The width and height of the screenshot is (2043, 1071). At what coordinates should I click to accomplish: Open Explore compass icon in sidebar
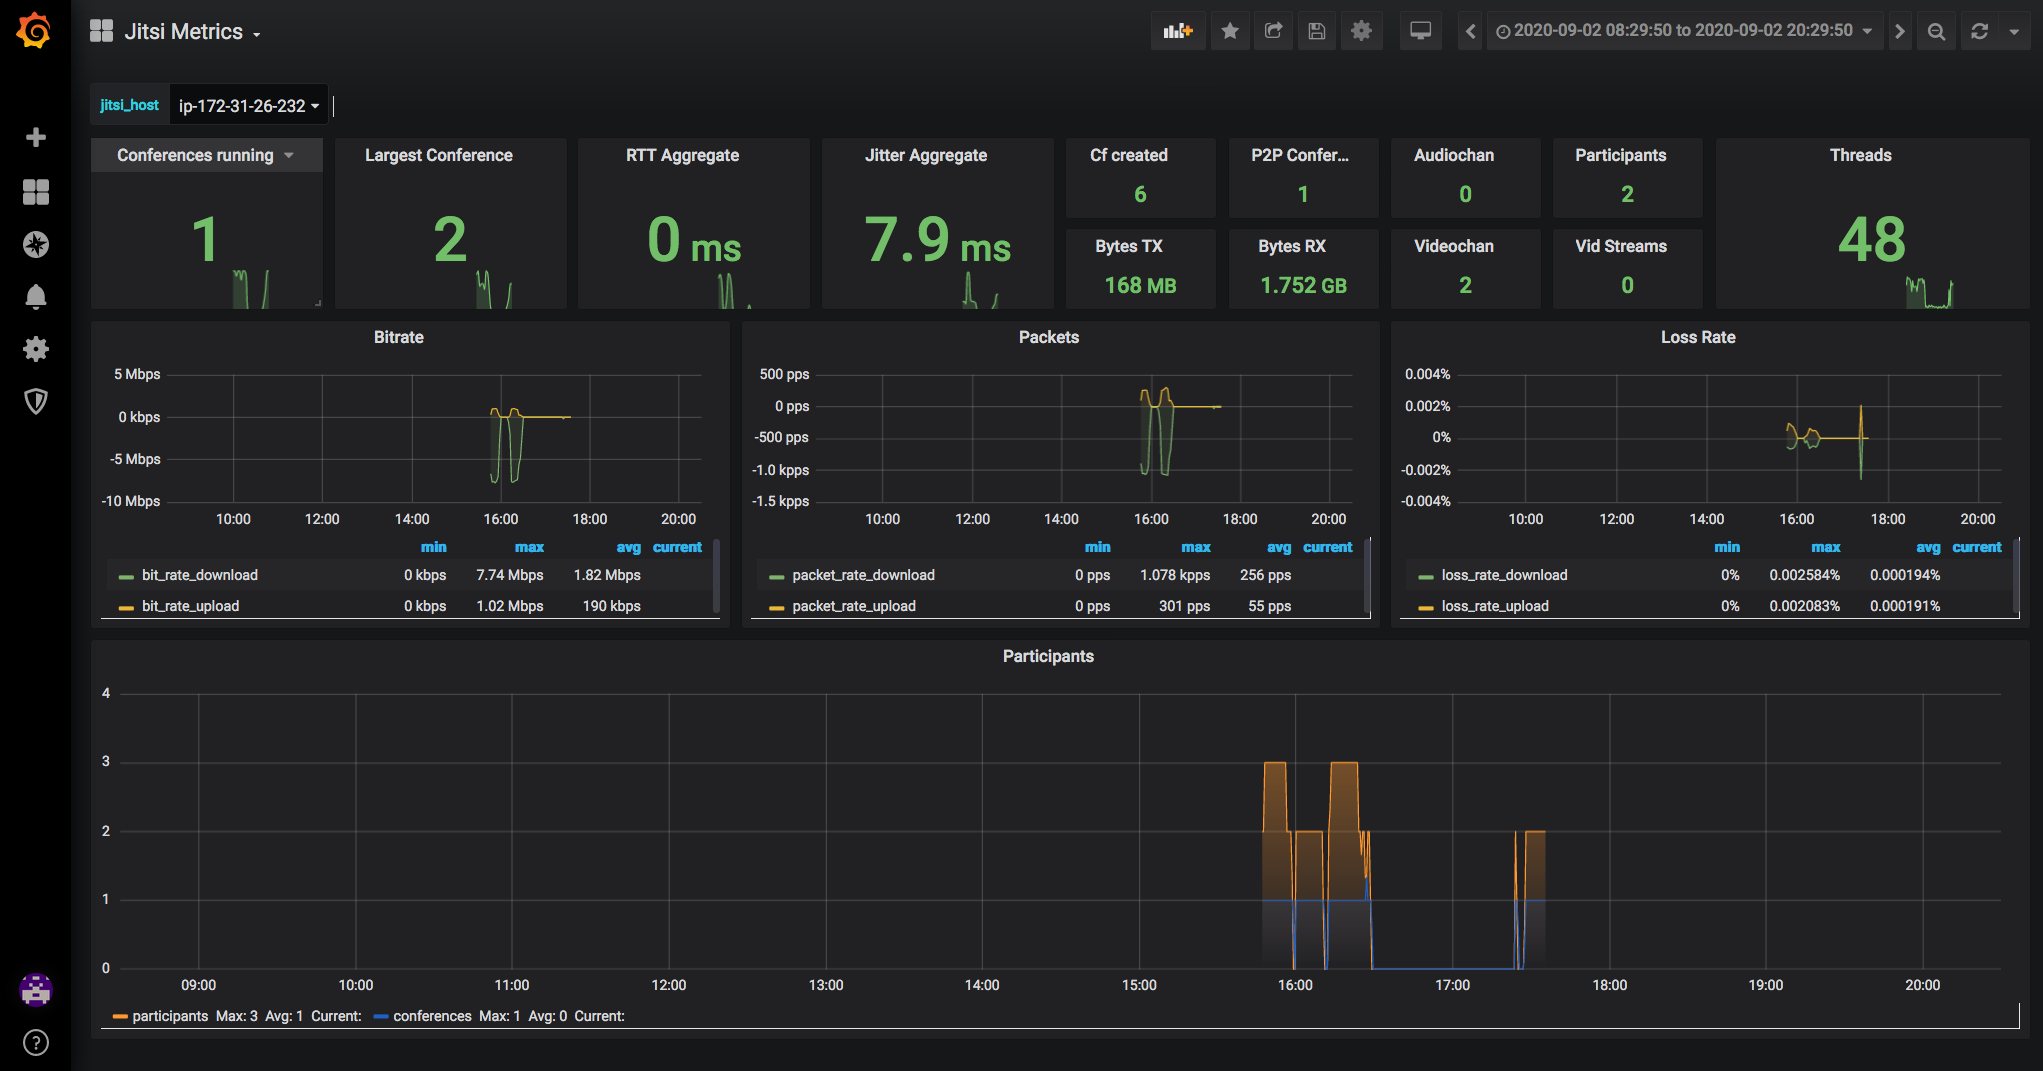[x=36, y=245]
